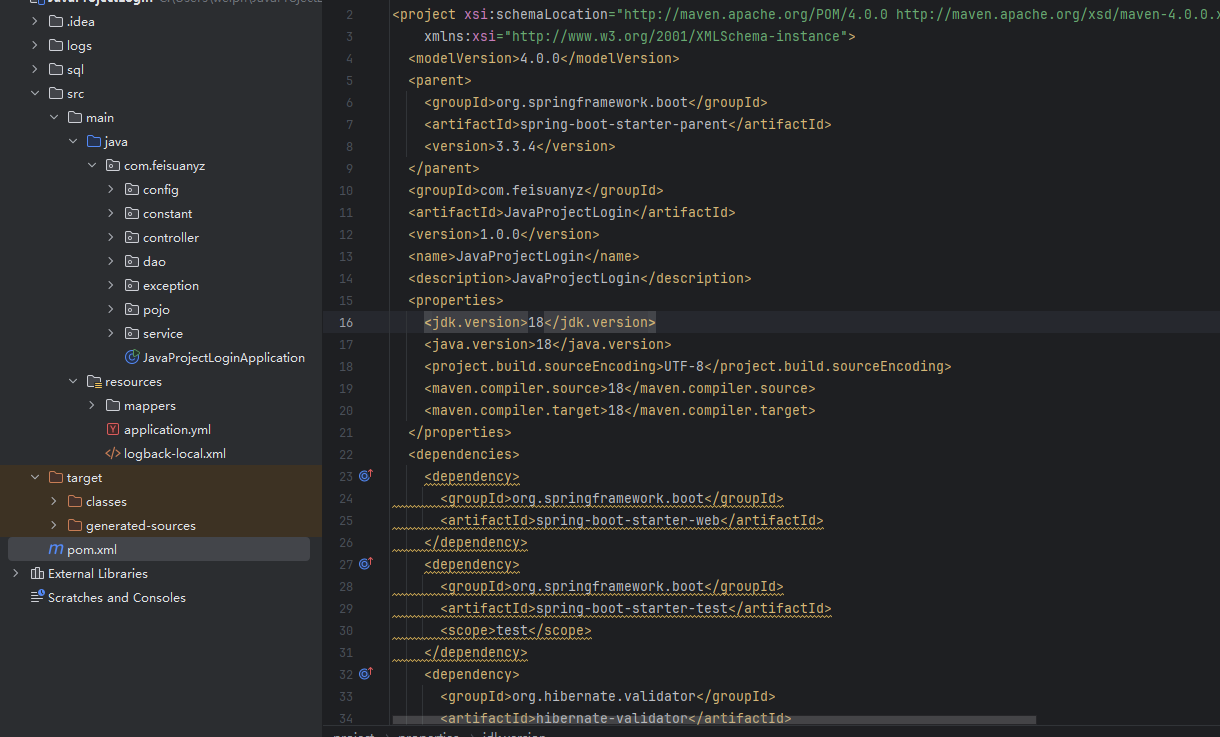Click the orange target folder icon

click(x=56, y=477)
